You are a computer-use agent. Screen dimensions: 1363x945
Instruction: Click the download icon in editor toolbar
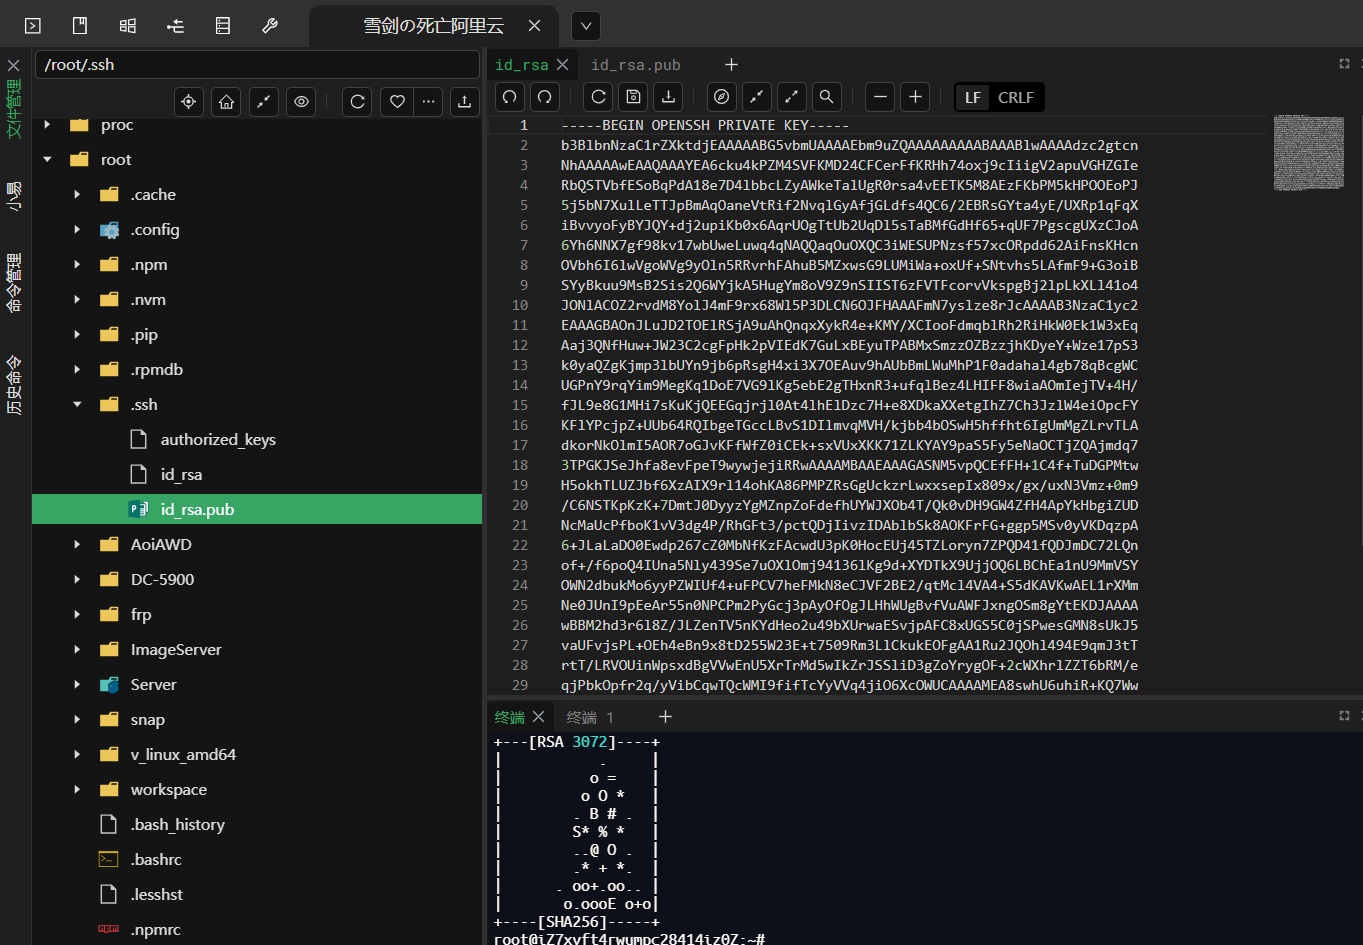(x=668, y=97)
